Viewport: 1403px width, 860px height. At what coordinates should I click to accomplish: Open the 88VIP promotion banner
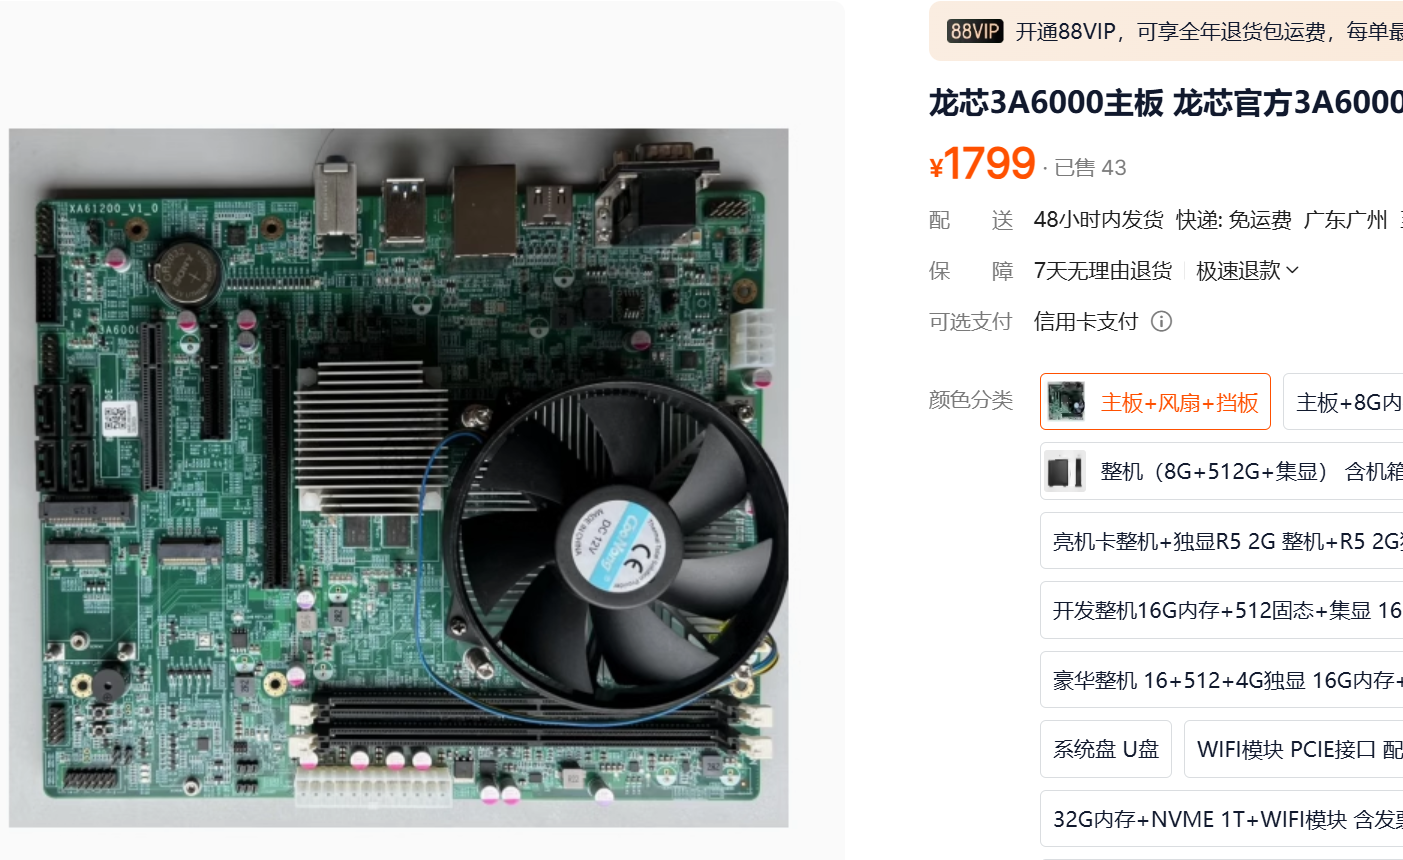coord(1166,31)
